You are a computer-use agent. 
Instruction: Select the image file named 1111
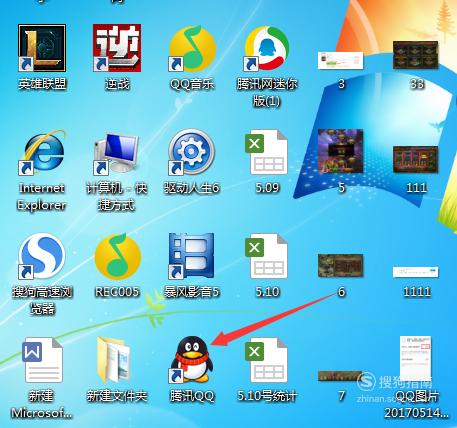pyautogui.click(x=415, y=272)
